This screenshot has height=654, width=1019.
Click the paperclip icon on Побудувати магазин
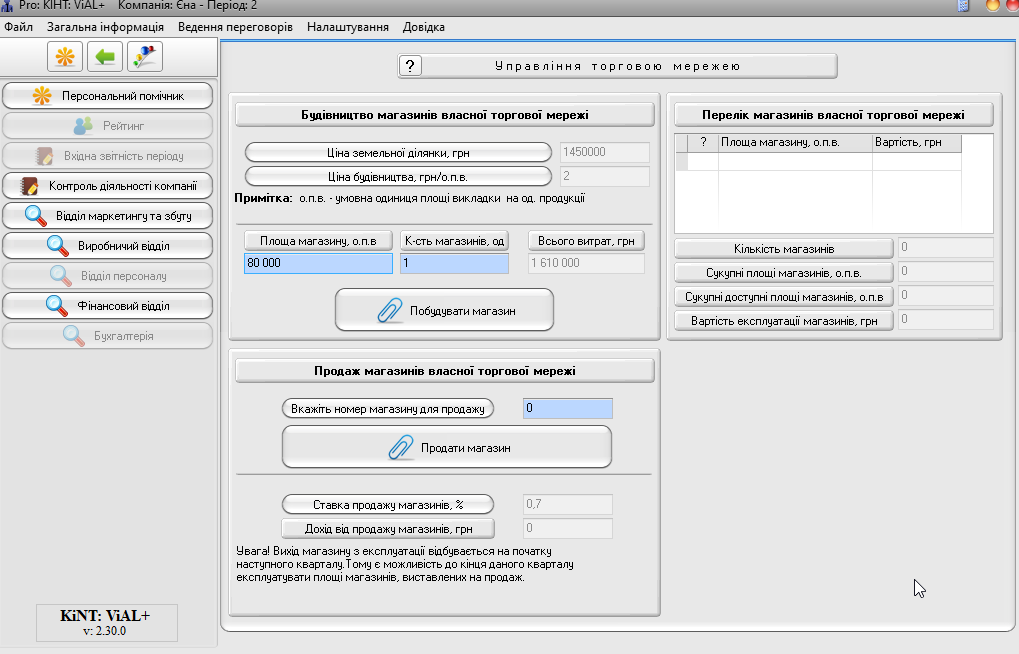coord(390,311)
